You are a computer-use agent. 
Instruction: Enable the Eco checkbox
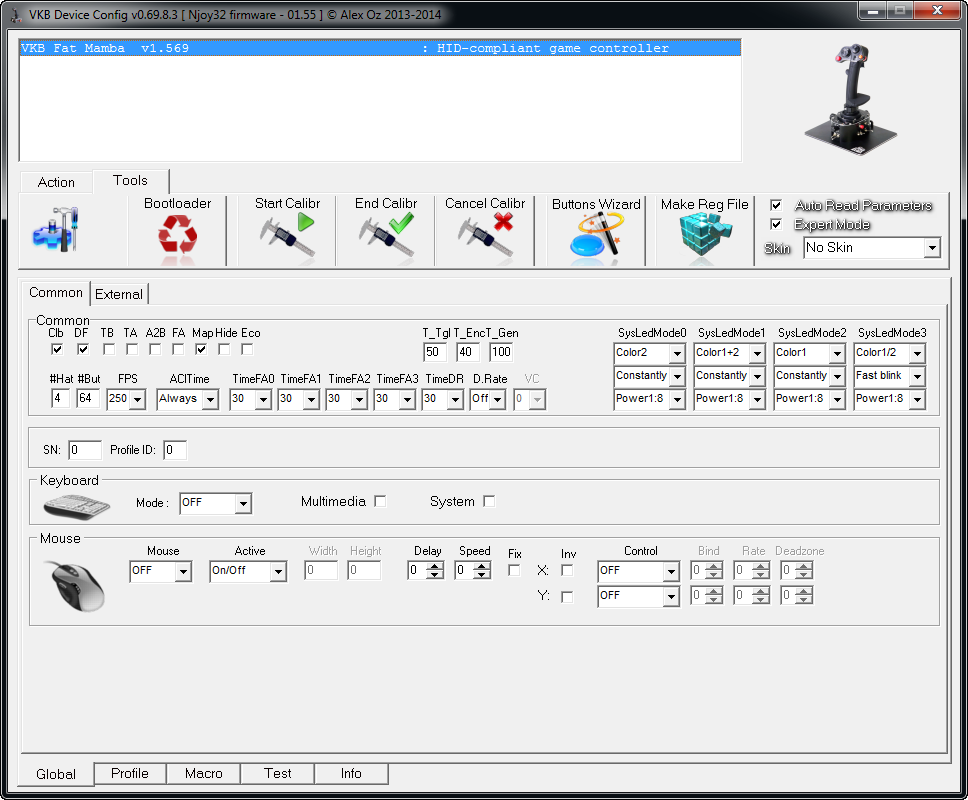[x=247, y=349]
